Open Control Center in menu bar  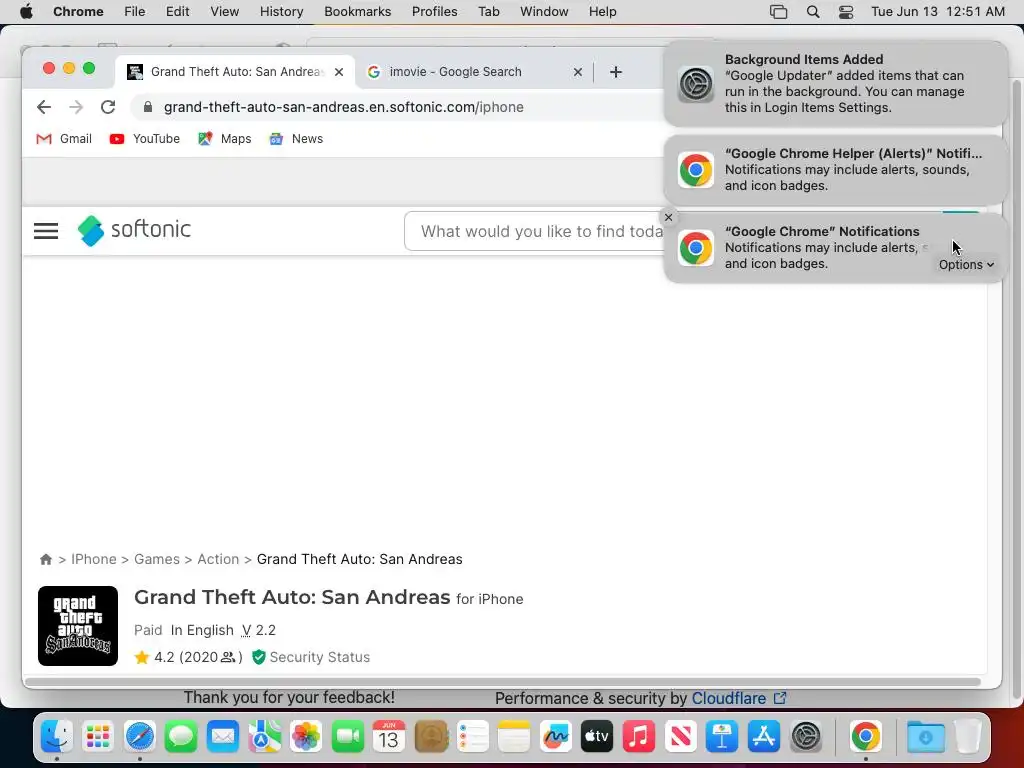pyautogui.click(x=846, y=12)
